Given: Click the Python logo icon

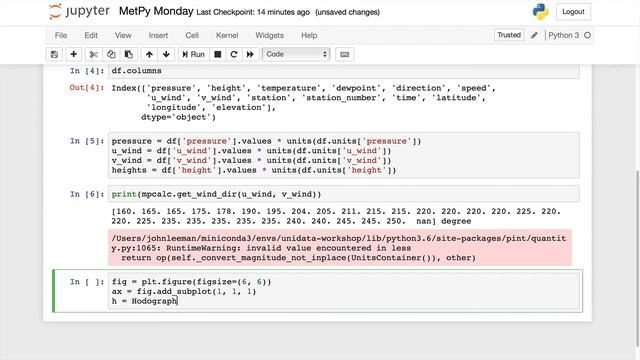Looking at the screenshot, I should [540, 11].
